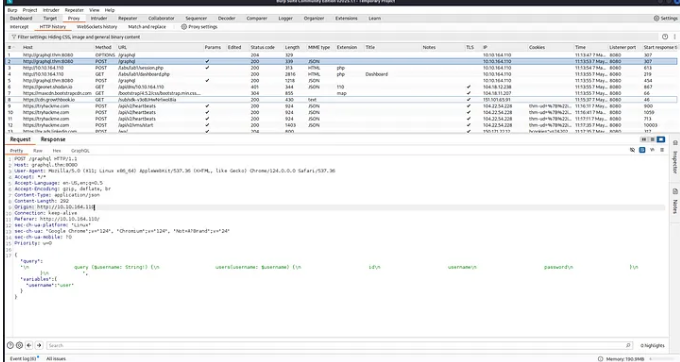680x362 pixels.
Task: Select the Raw view tab
Action: (x=38, y=150)
